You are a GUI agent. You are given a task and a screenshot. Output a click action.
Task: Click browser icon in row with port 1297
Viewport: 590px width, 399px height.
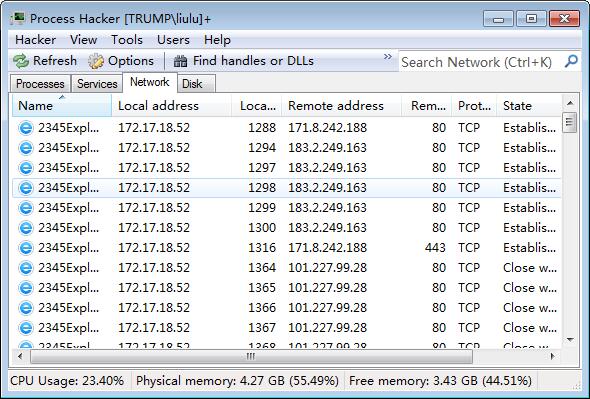(x=26, y=168)
